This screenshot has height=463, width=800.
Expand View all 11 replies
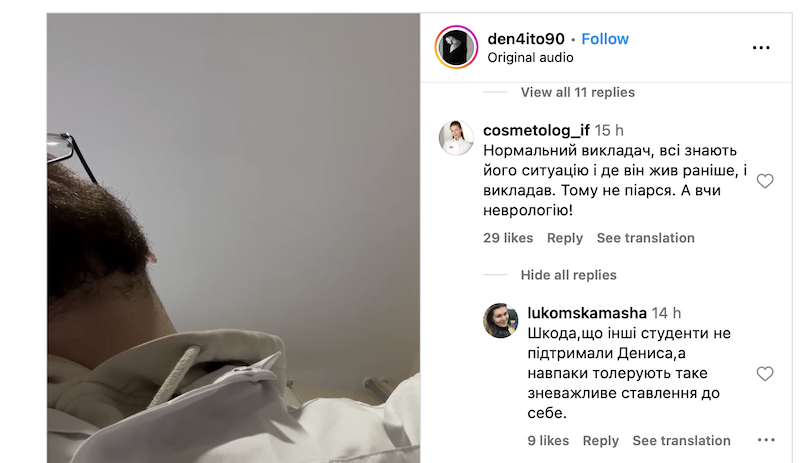(x=578, y=92)
